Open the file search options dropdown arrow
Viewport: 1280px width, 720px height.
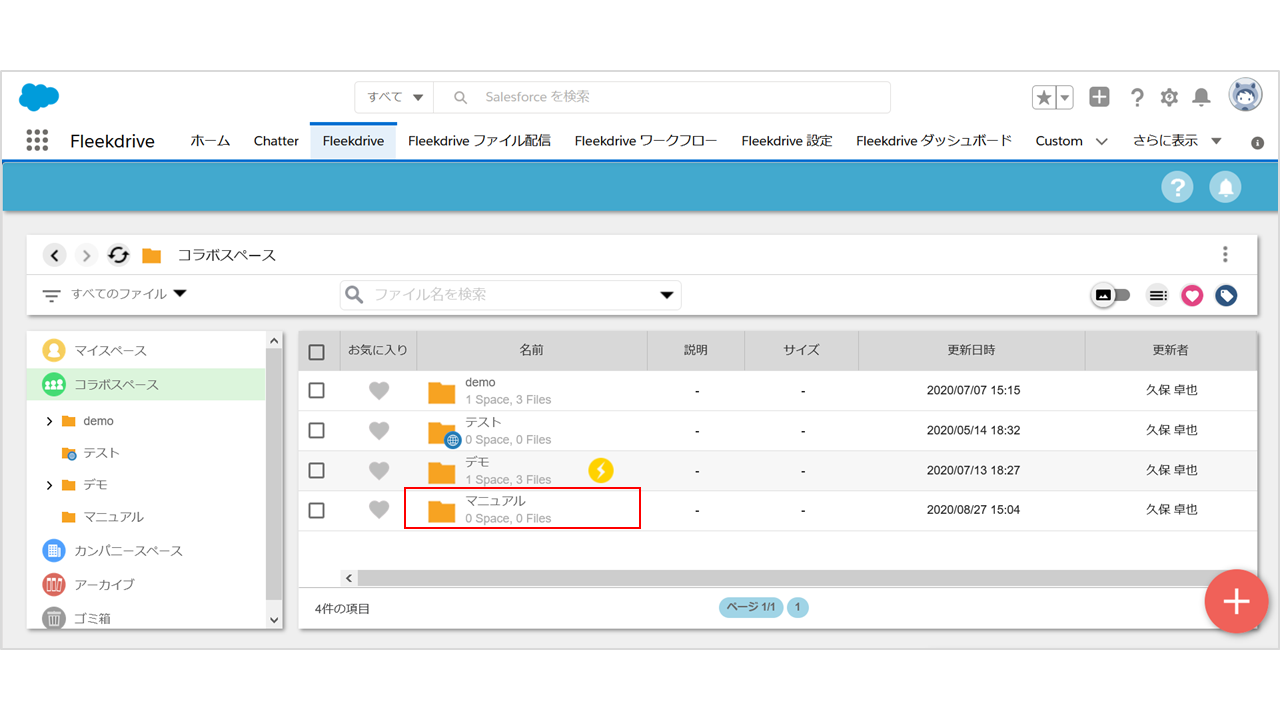click(667, 295)
